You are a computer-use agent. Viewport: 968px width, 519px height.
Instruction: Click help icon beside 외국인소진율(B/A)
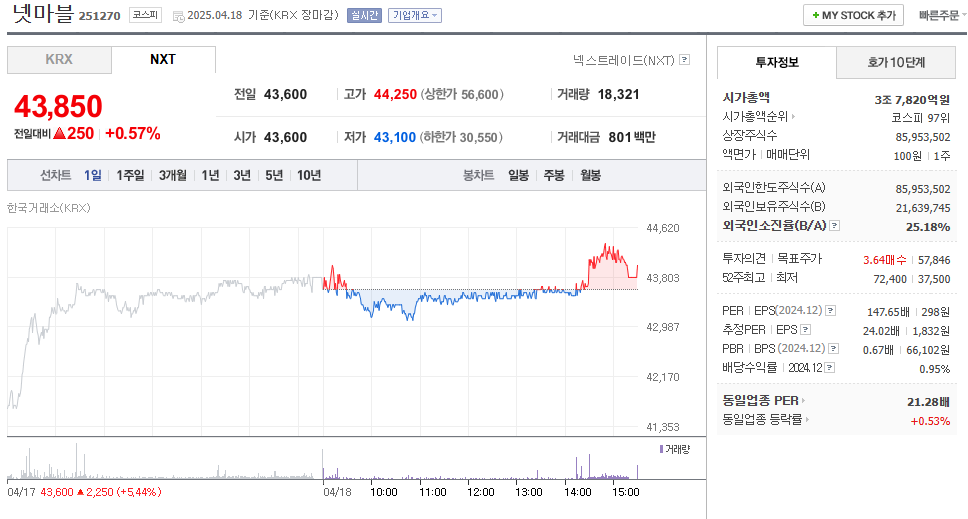pyautogui.click(x=835, y=226)
